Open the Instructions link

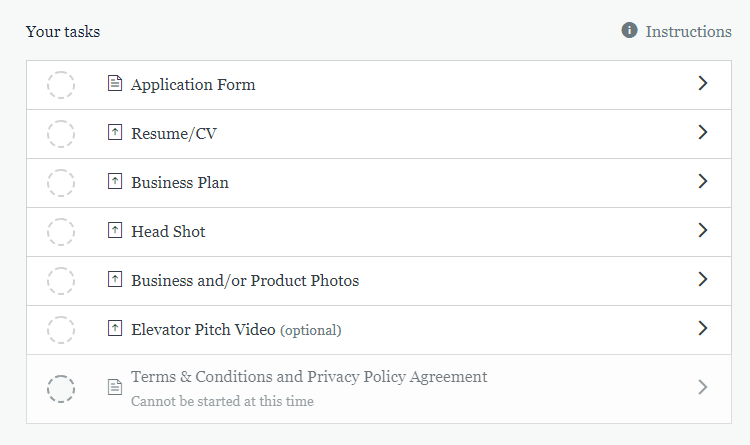click(688, 32)
